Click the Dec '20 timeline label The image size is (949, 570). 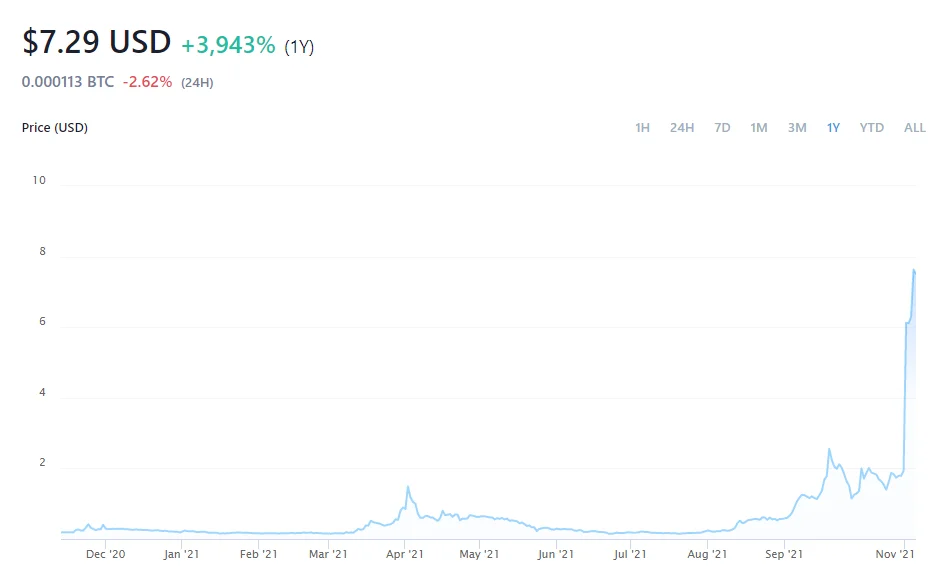(x=105, y=554)
